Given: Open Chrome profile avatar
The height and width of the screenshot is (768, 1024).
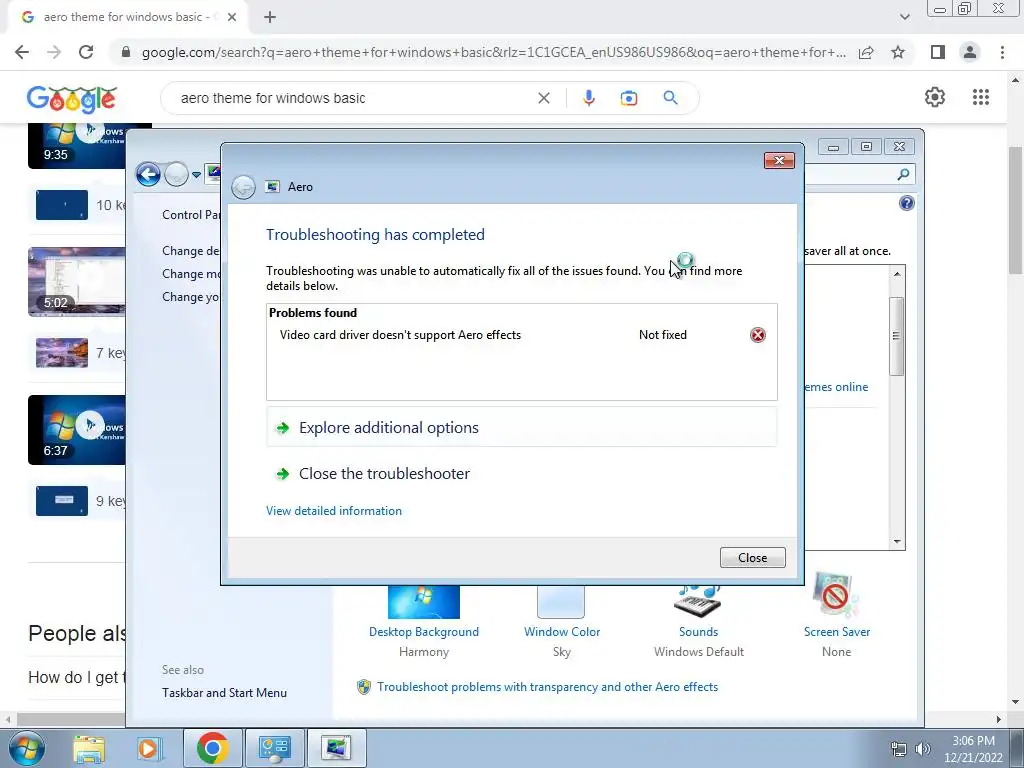Looking at the screenshot, I should pos(970,52).
